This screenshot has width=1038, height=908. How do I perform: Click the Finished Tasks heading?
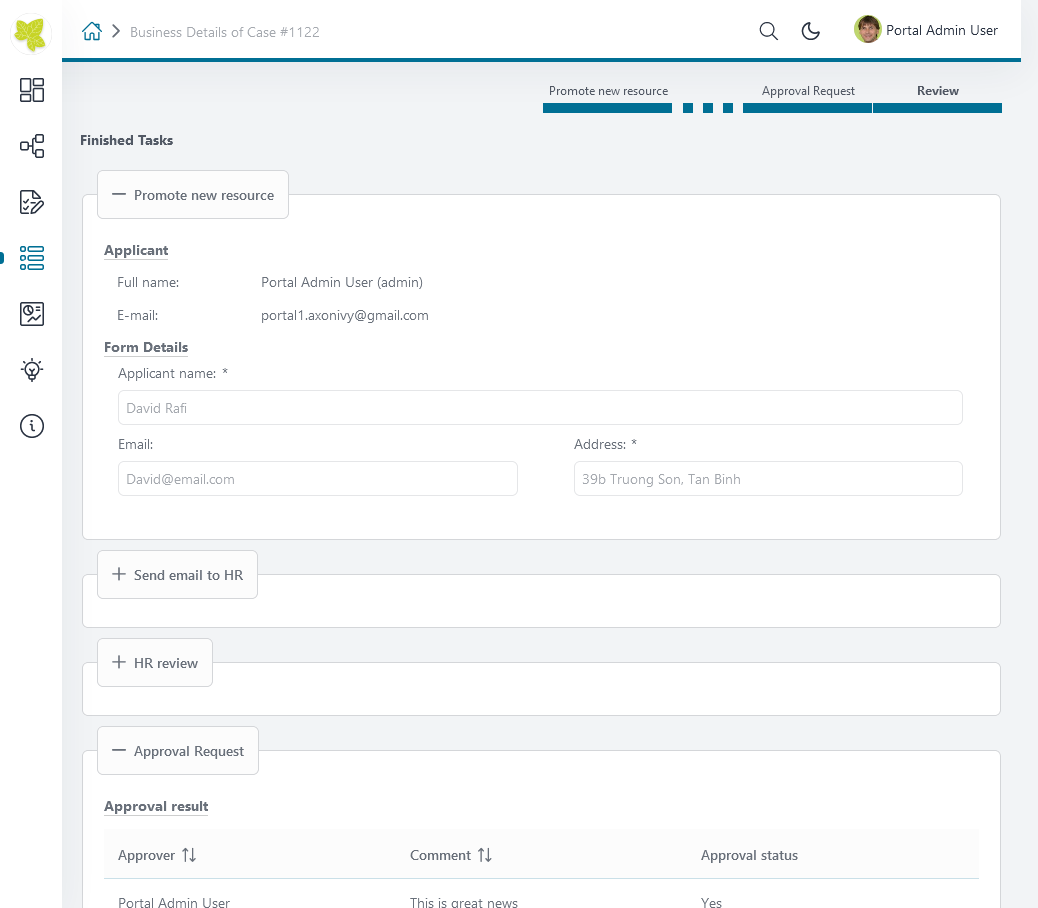pyautogui.click(x=126, y=140)
